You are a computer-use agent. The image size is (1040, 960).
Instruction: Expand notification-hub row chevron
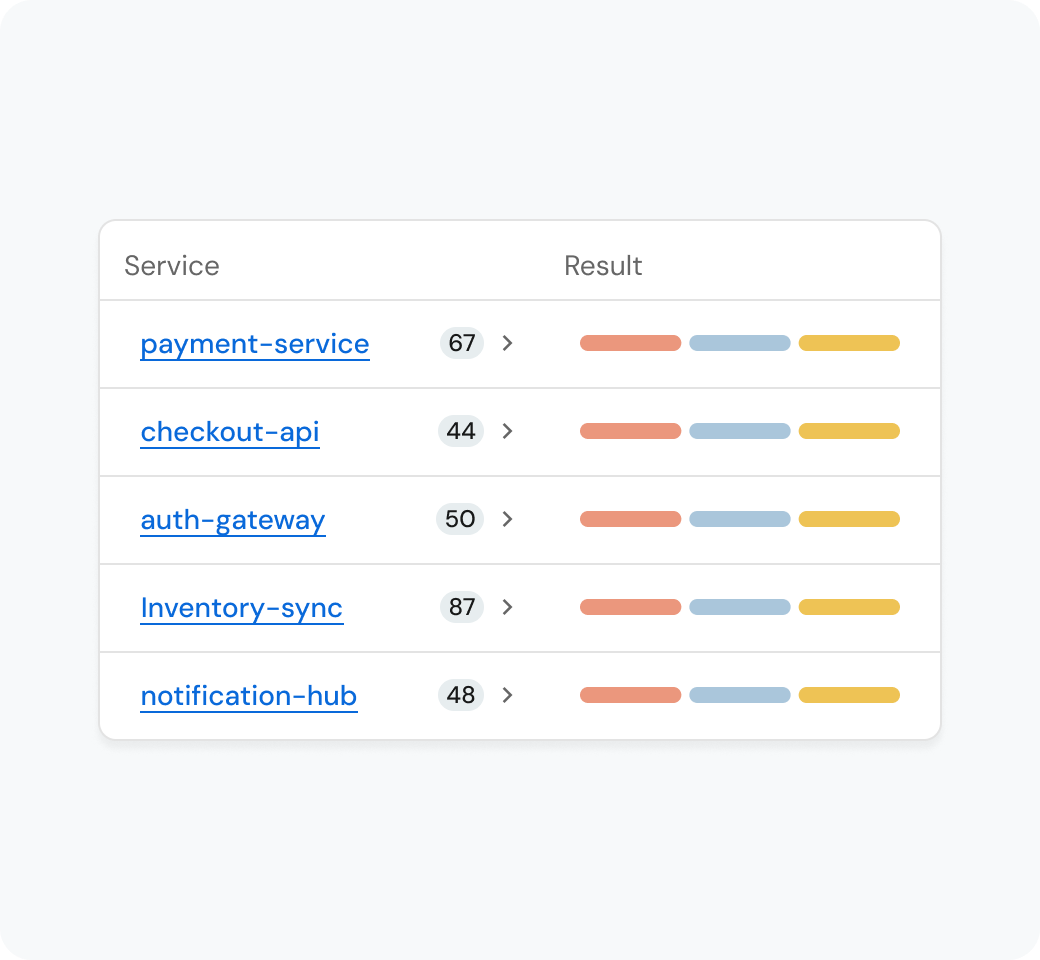click(507, 695)
